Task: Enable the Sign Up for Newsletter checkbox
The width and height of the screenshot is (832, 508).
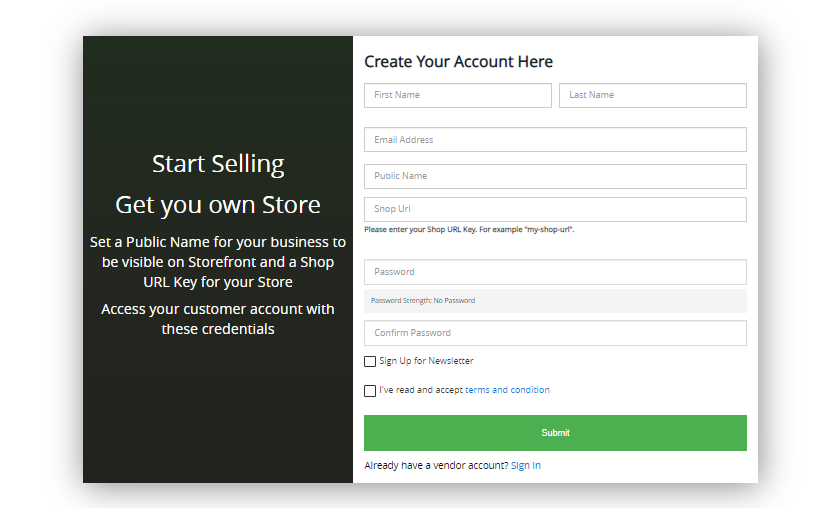Action: (x=370, y=361)
